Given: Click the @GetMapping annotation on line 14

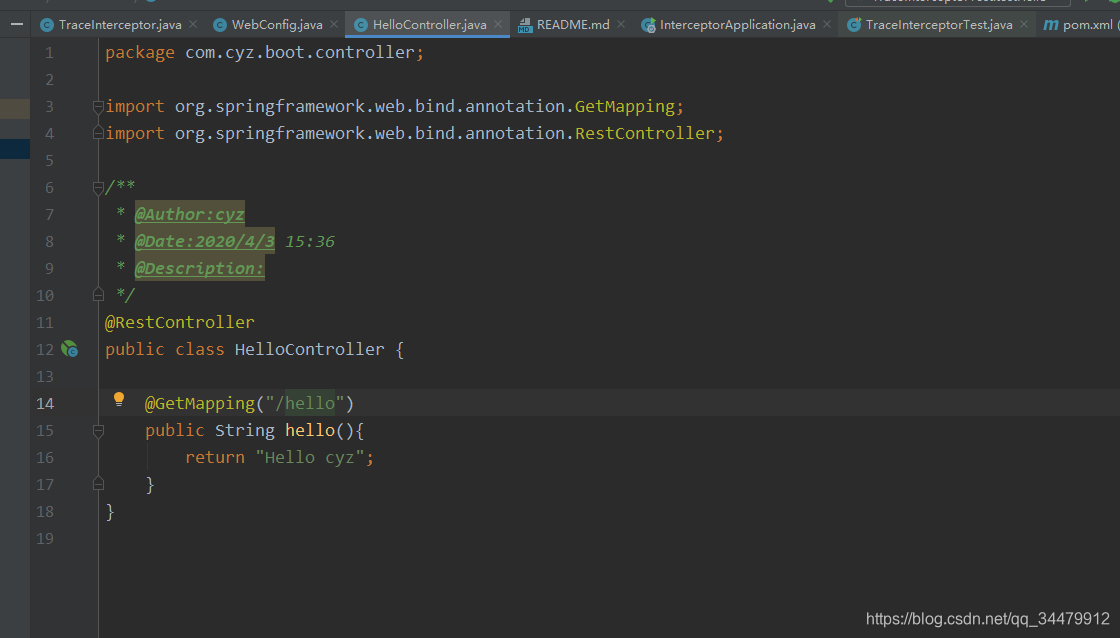Looking at the screenshot, I should (199, 404).
